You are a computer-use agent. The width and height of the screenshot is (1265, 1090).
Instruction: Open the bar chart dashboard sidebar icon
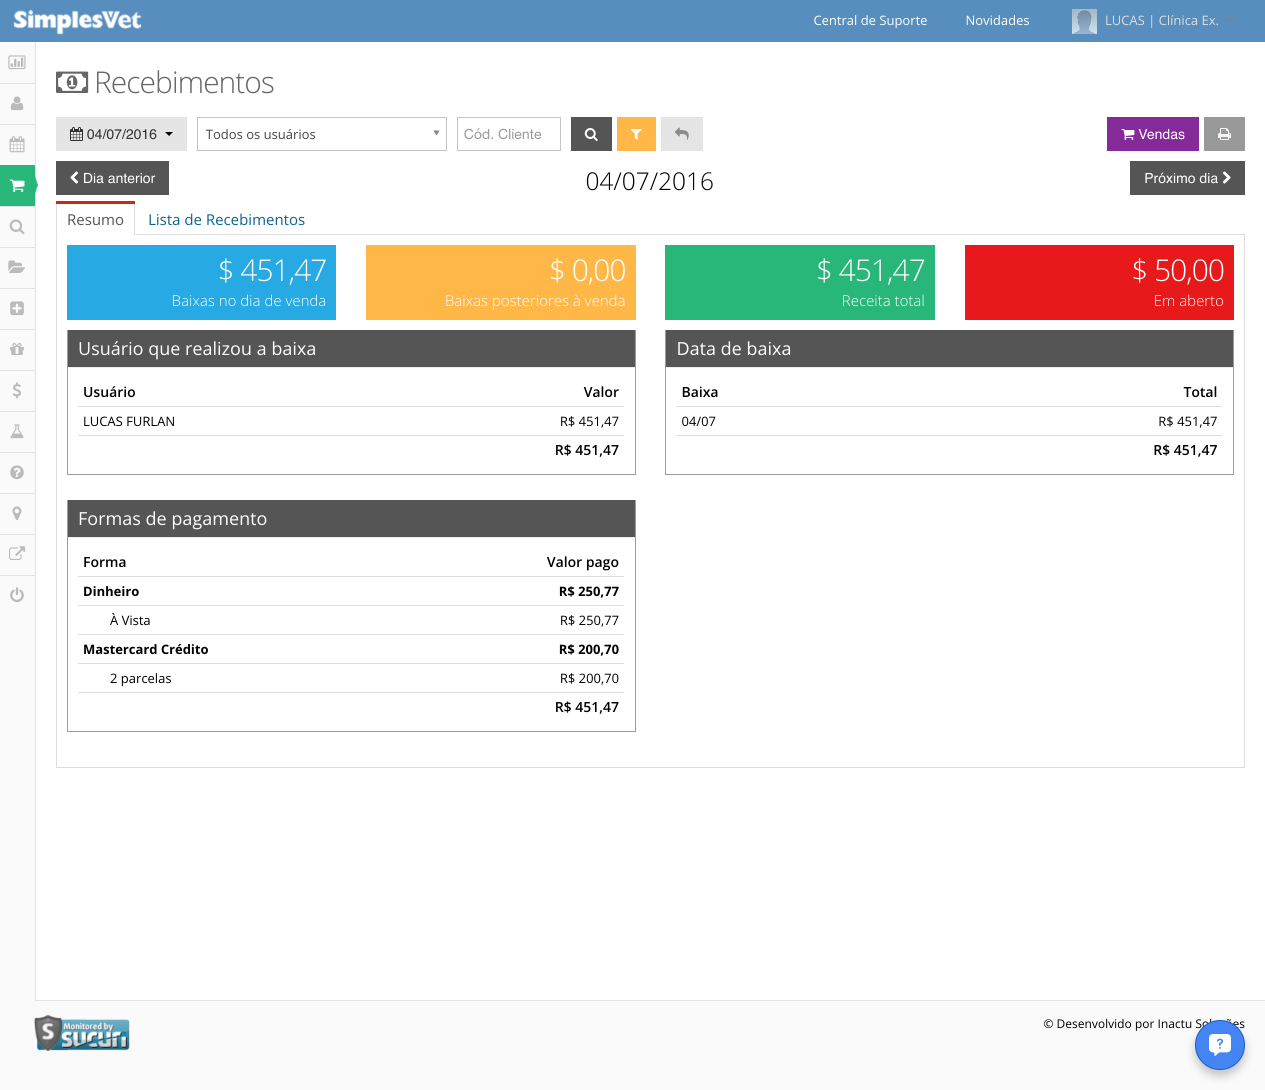17,62
